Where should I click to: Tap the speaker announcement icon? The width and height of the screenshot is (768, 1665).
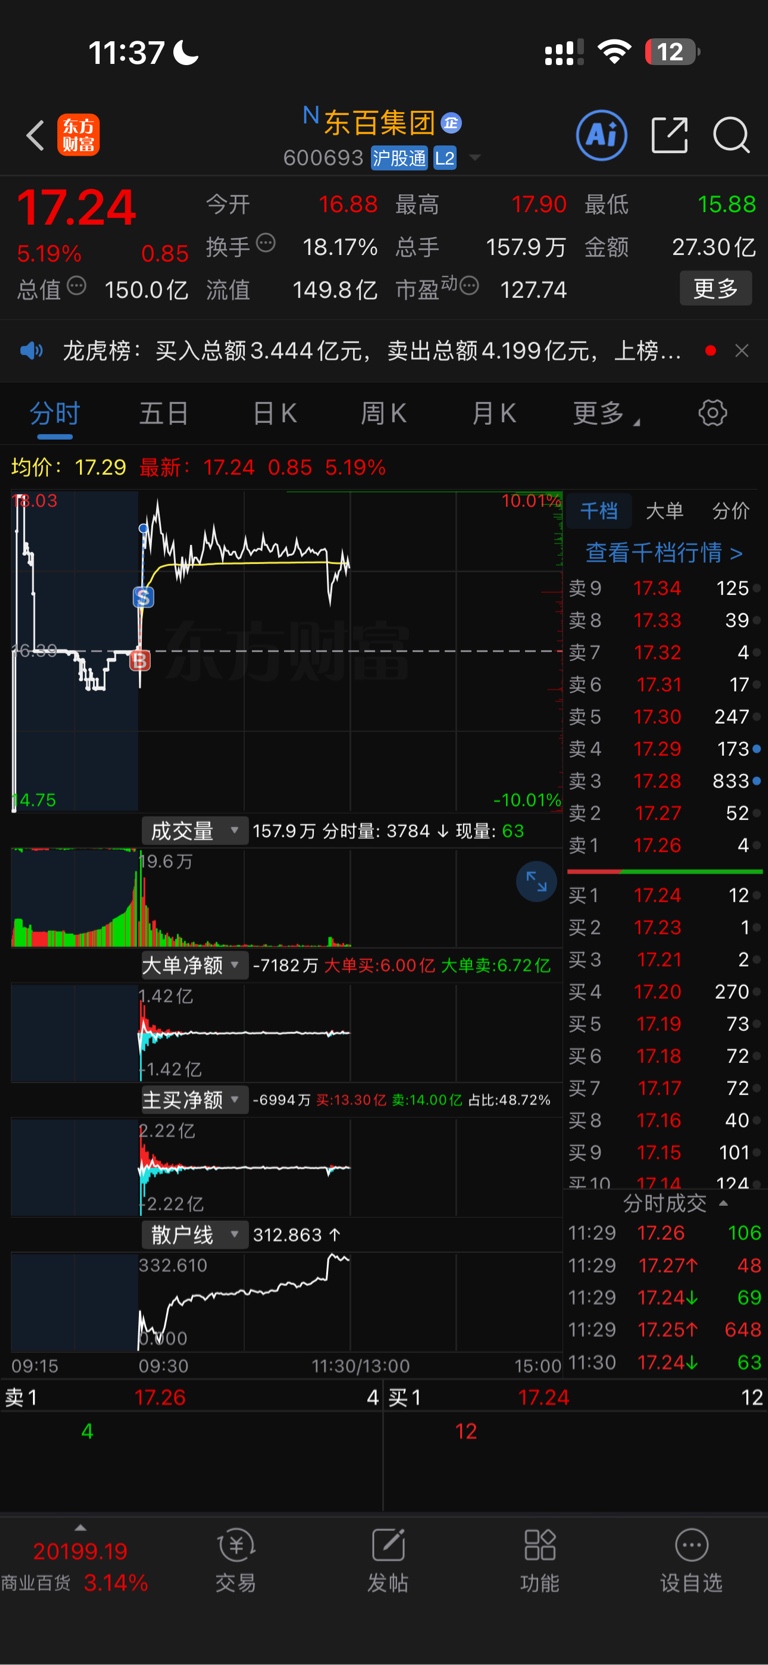click(x=32, y=351)
